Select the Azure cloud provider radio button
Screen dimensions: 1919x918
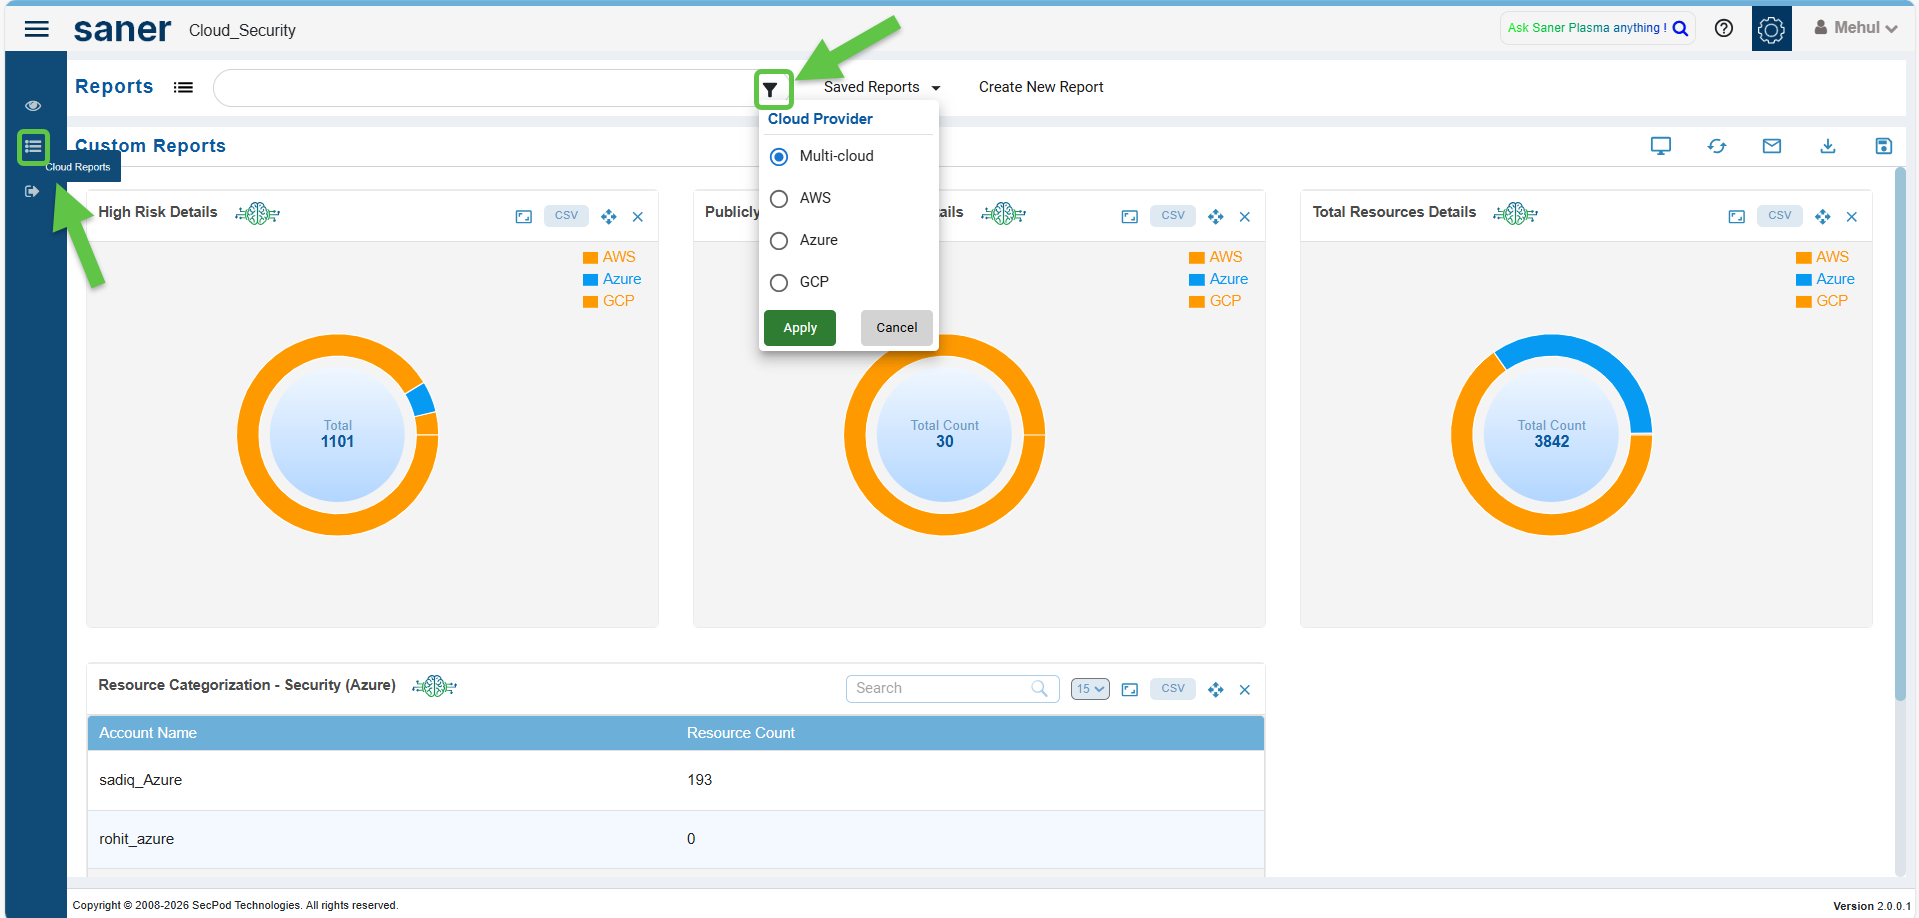[779, 241]
